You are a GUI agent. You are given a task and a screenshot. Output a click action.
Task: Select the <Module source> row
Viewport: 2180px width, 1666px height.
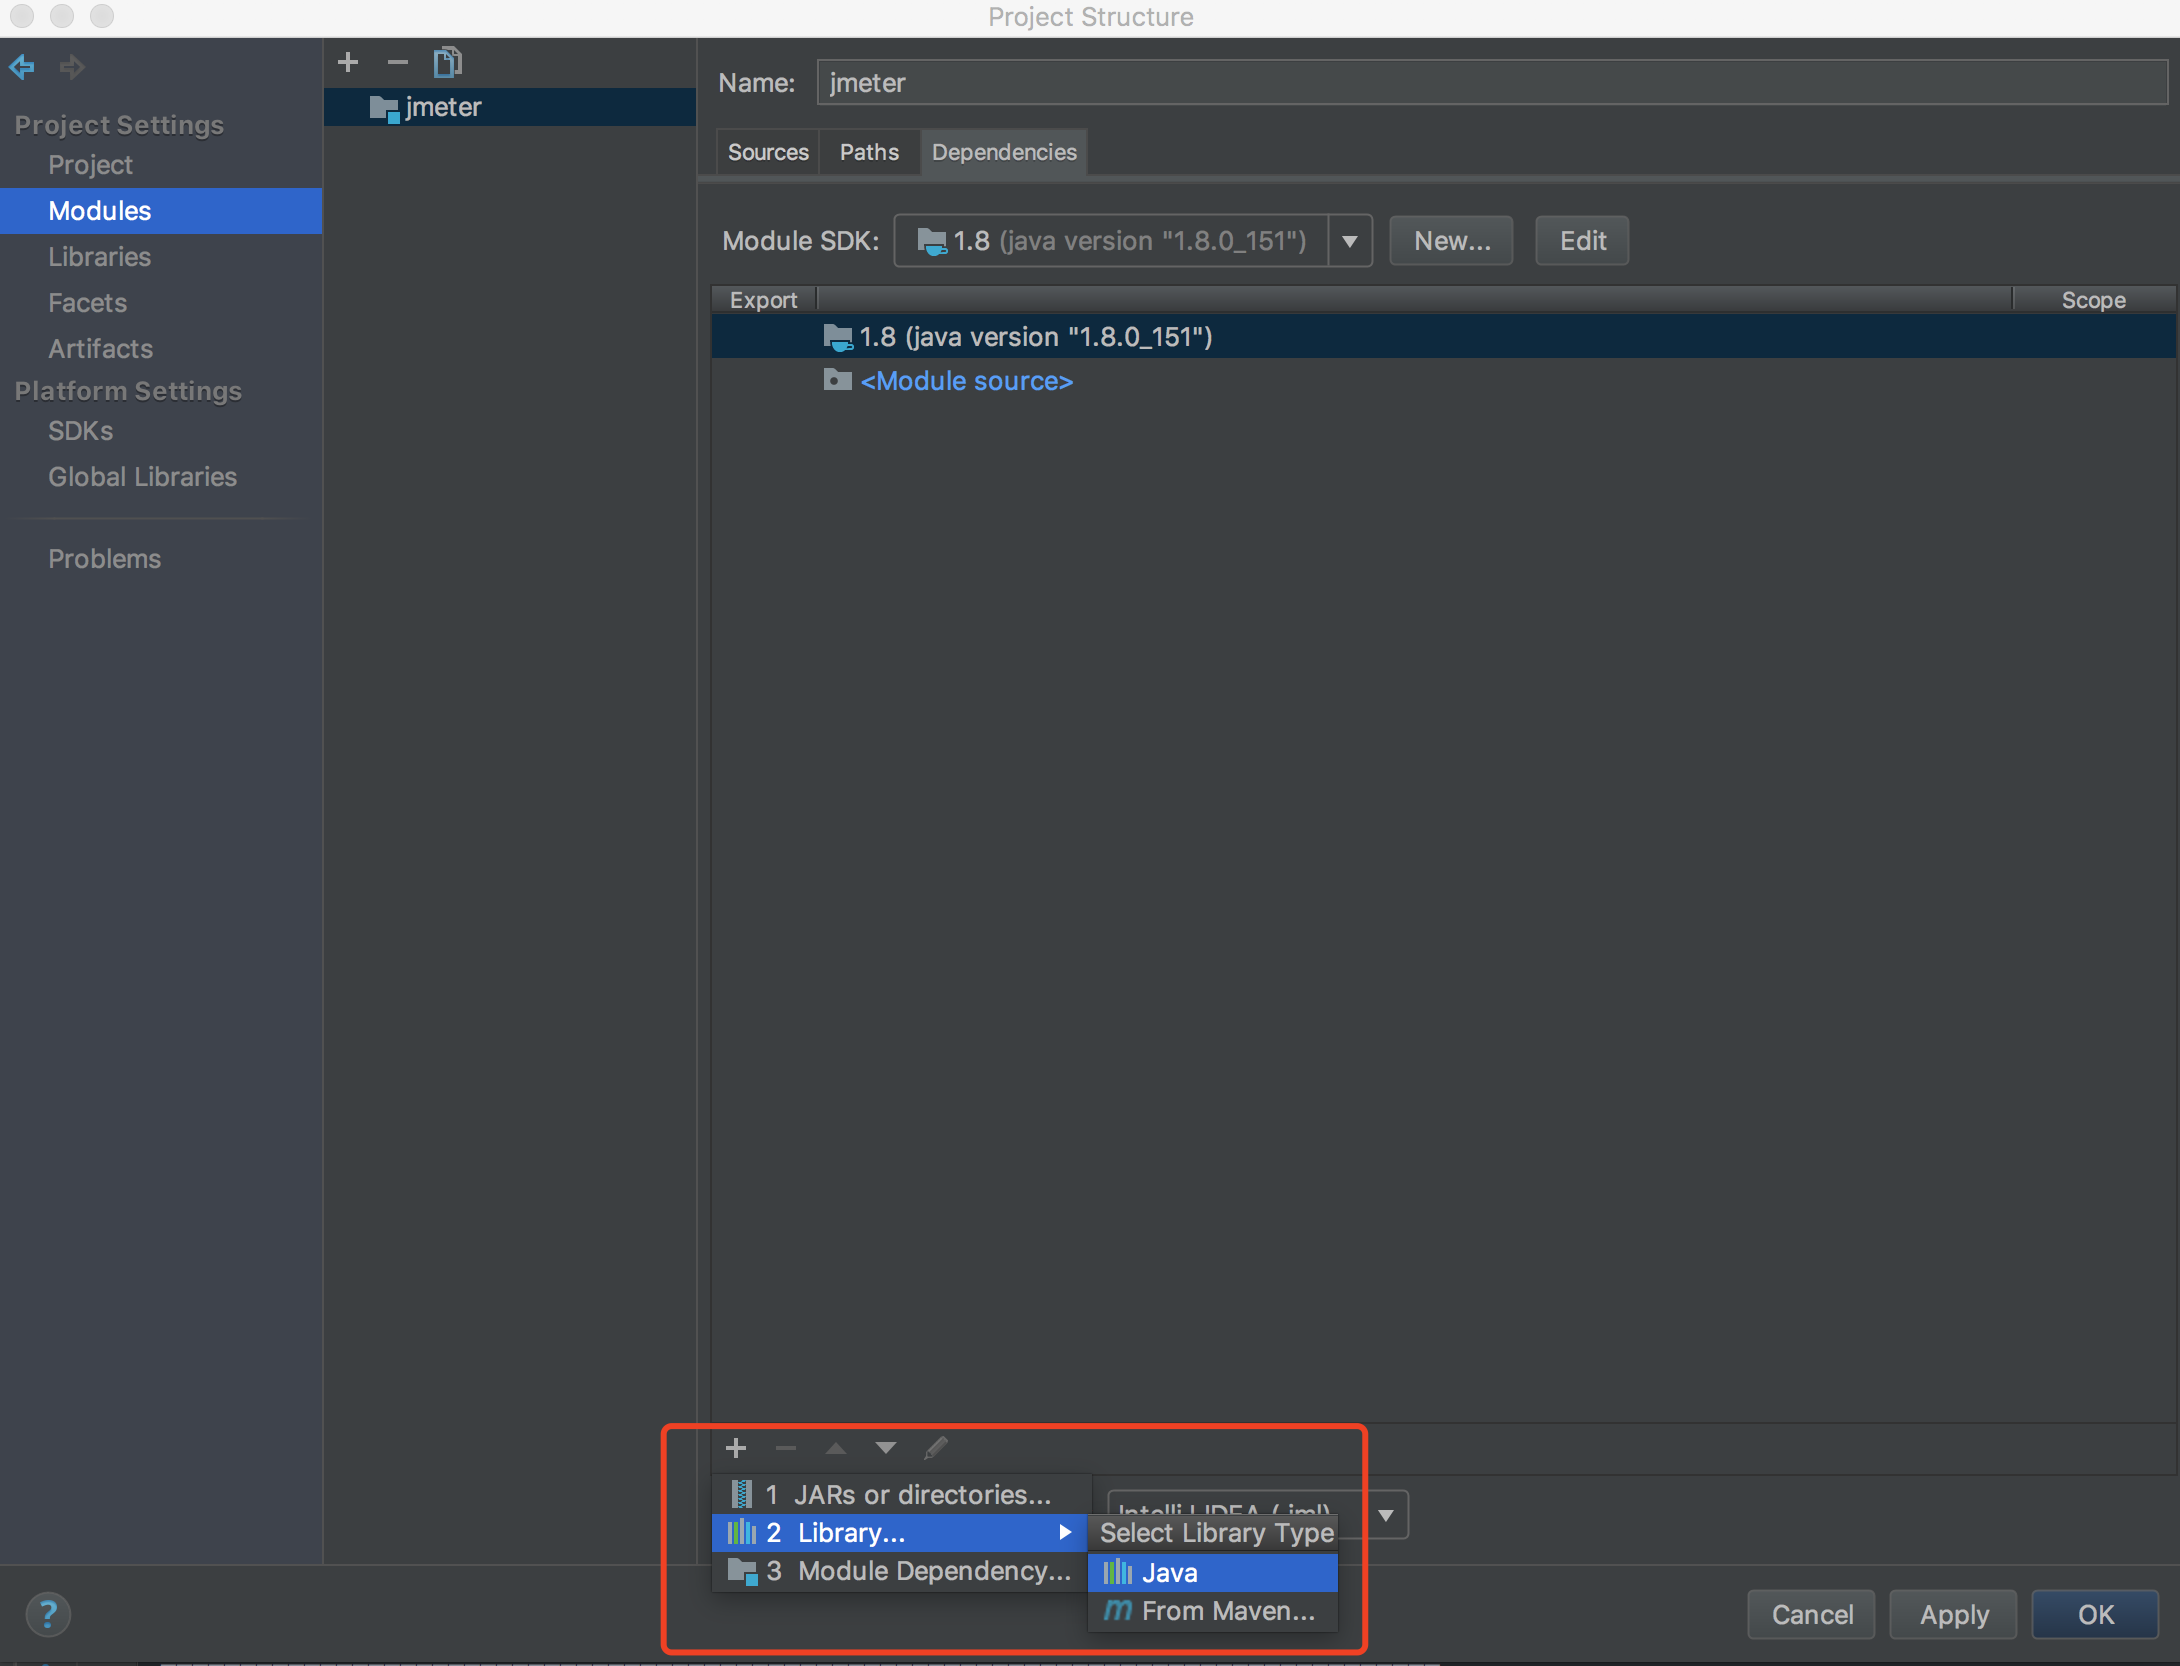[x=1443, y=381]
